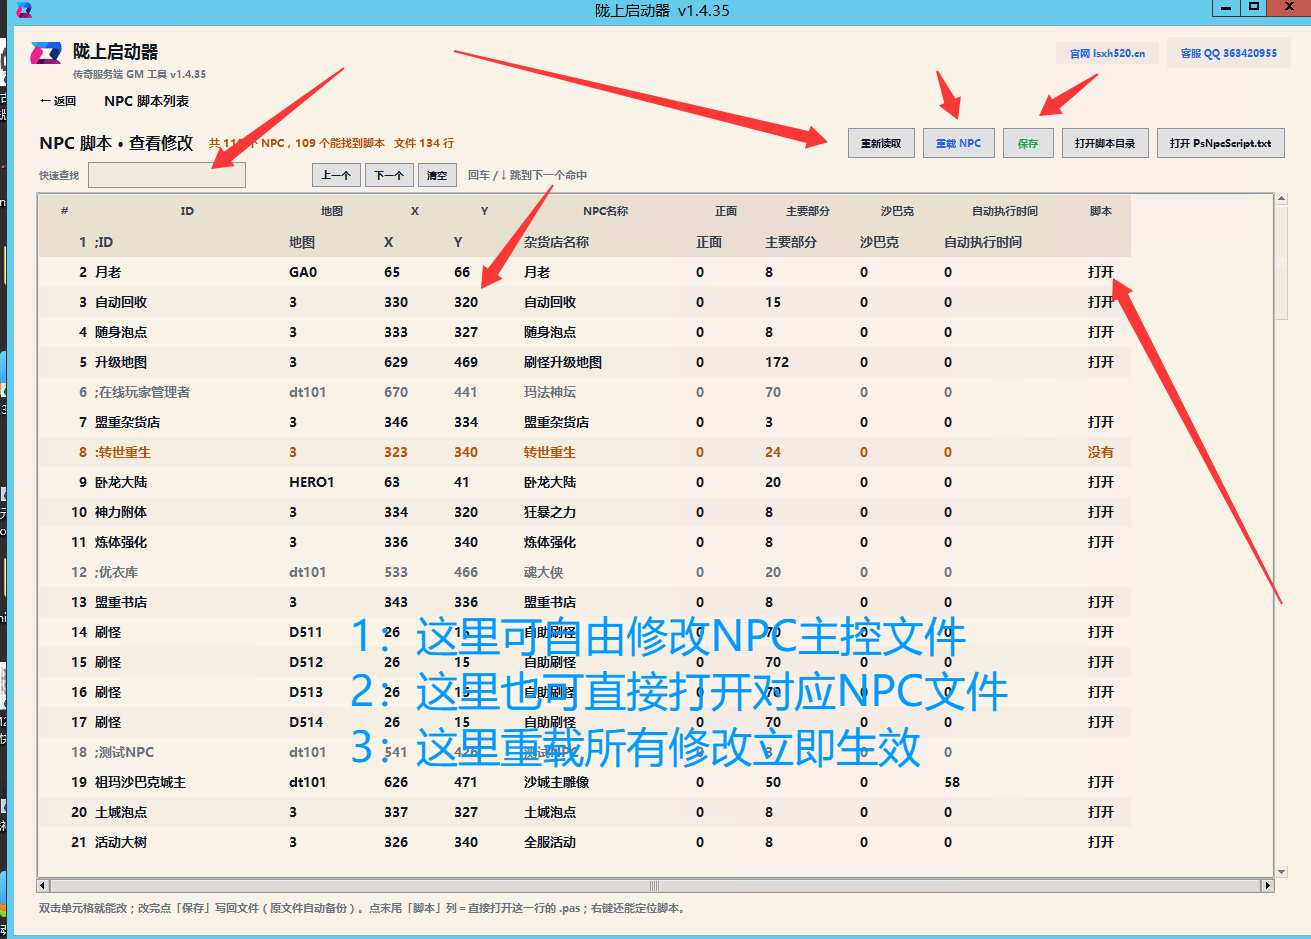Clear the search with 清空

437,175
